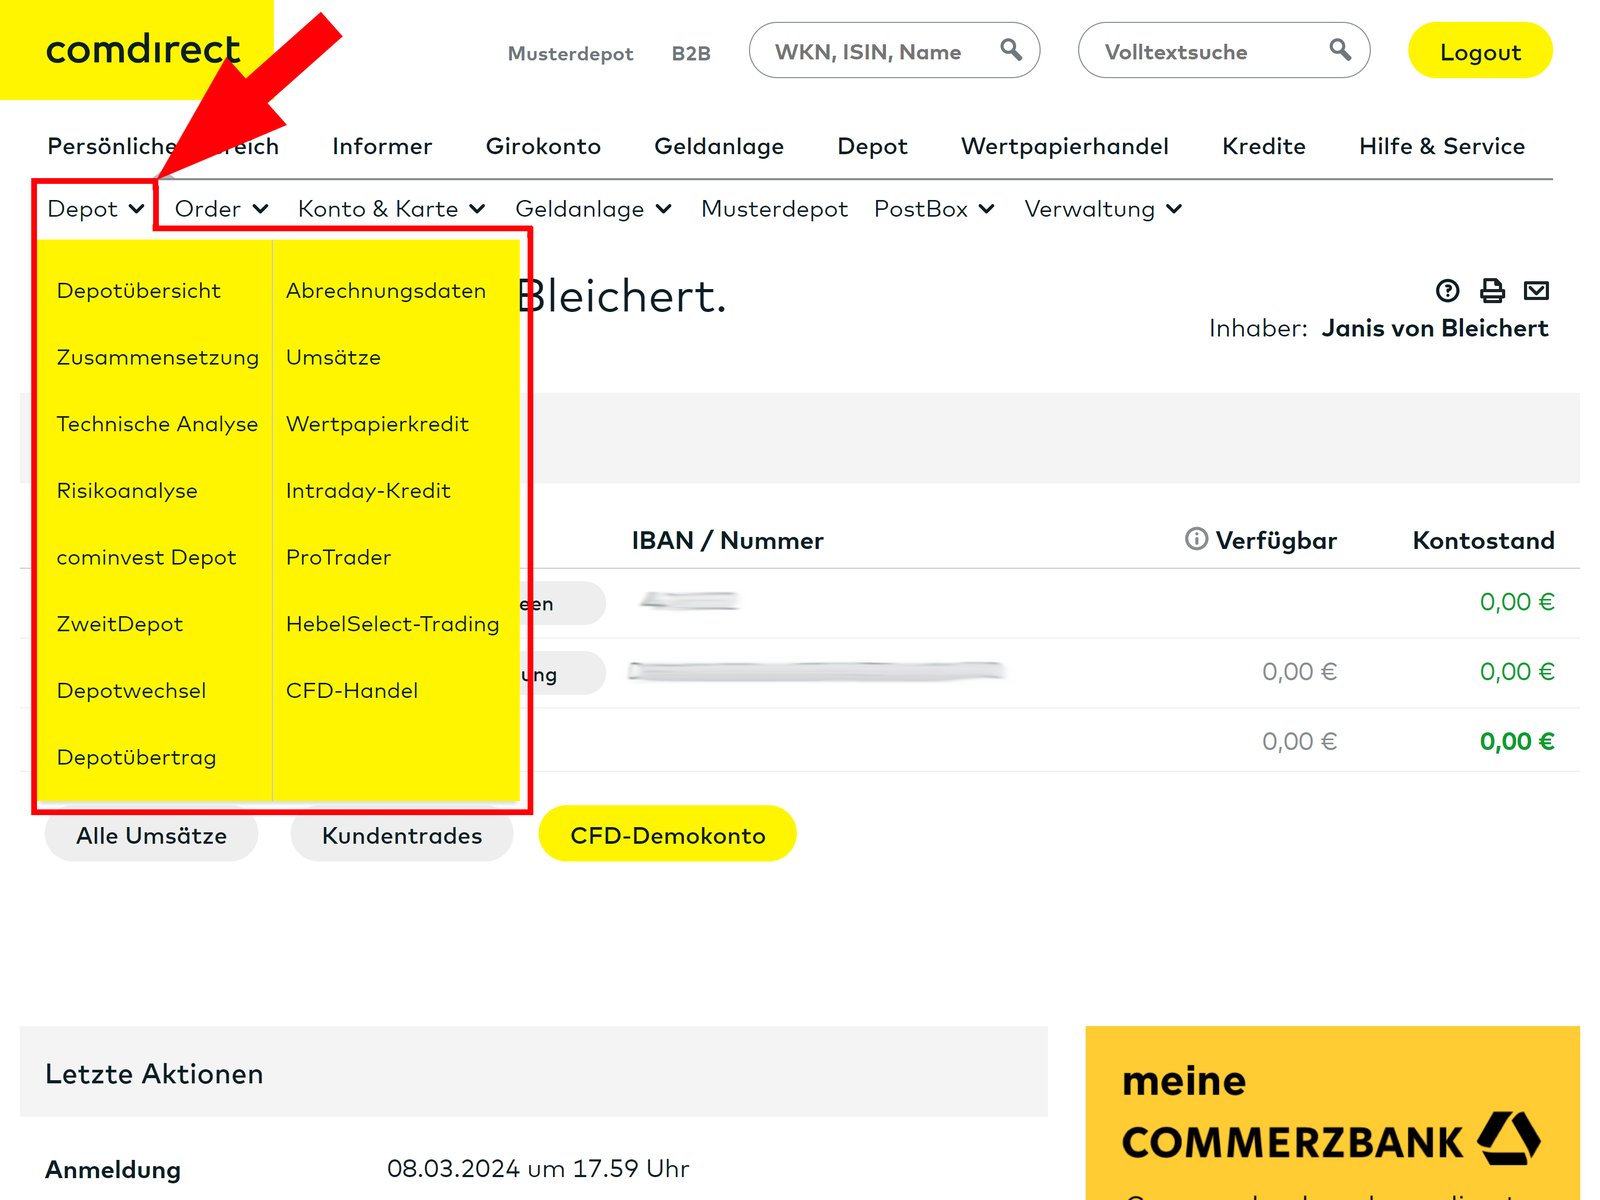This screenshot has width=1600, height=1200.
Task: Open the Informer navigation entry
Action: pos(382,146)
